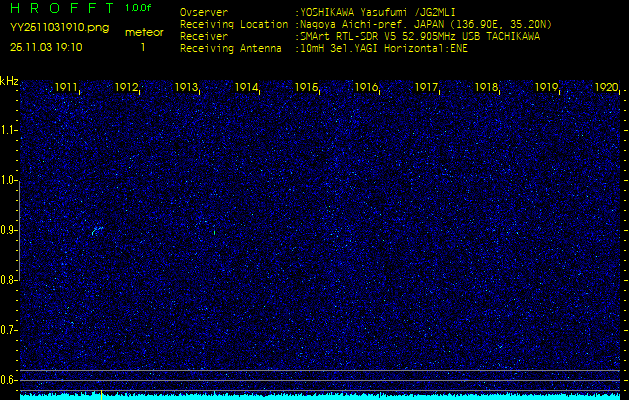629x400 pixels.
Task: Click the meteor label
Action: [144, 32]
